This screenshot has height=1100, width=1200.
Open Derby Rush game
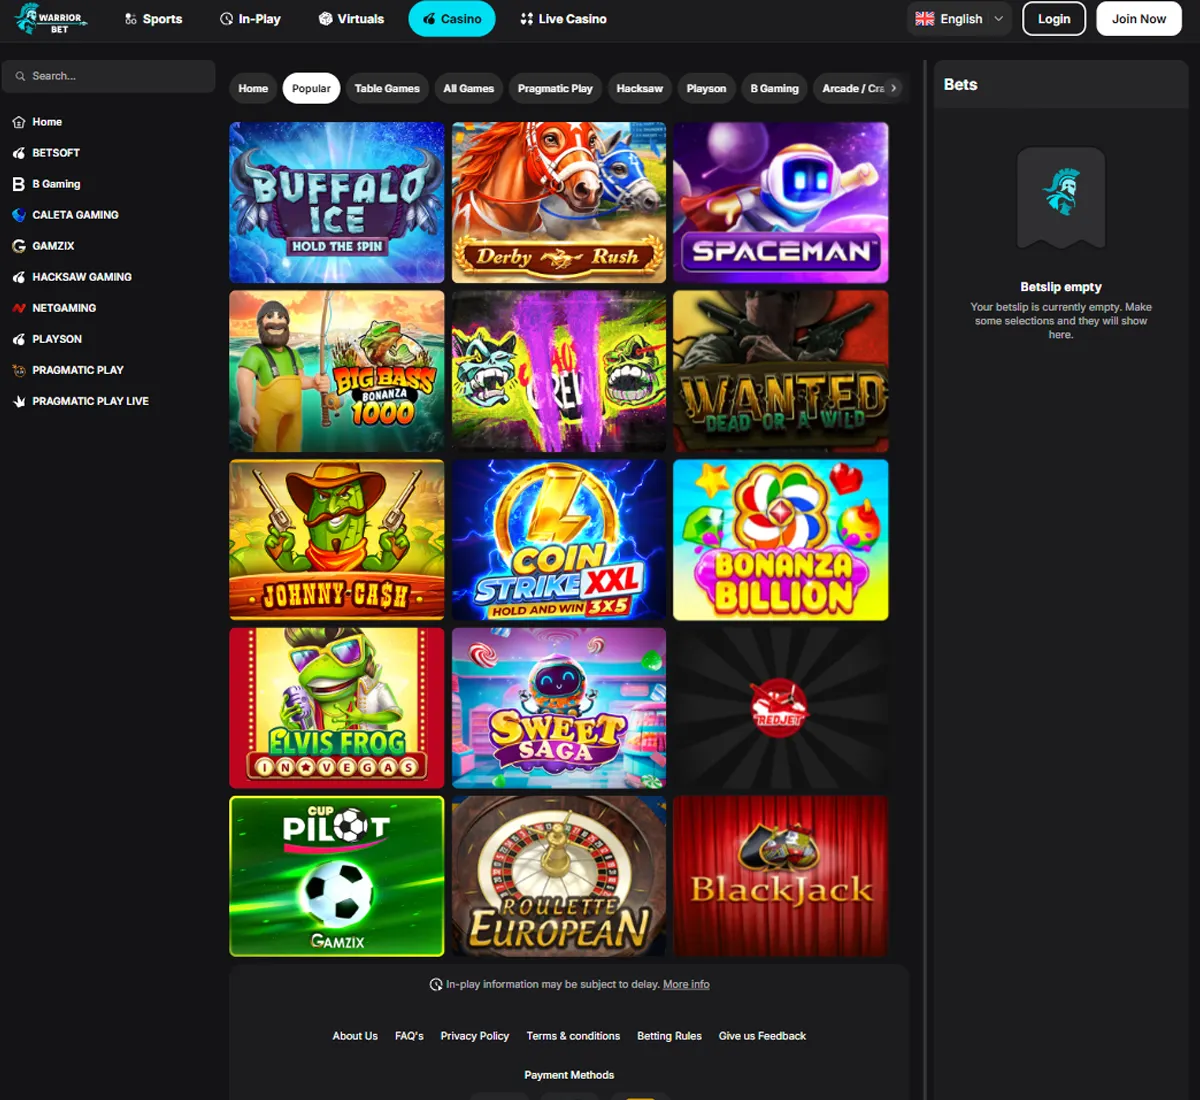click(559, 203)
